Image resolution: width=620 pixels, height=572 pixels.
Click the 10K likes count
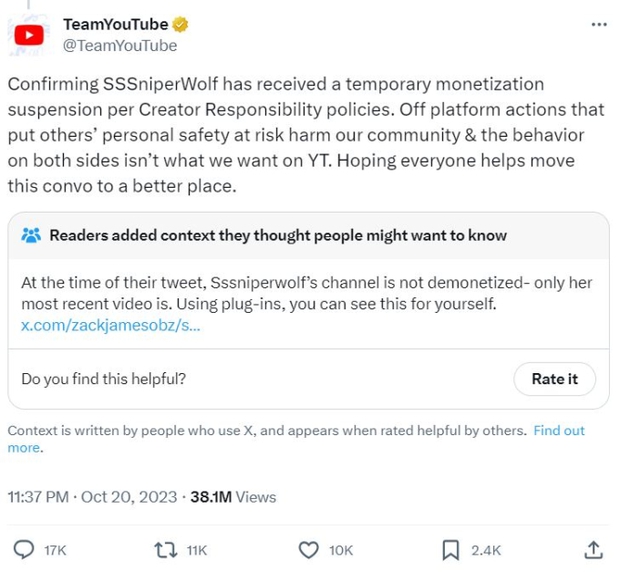pyautogui.click(x=341, y=550)
